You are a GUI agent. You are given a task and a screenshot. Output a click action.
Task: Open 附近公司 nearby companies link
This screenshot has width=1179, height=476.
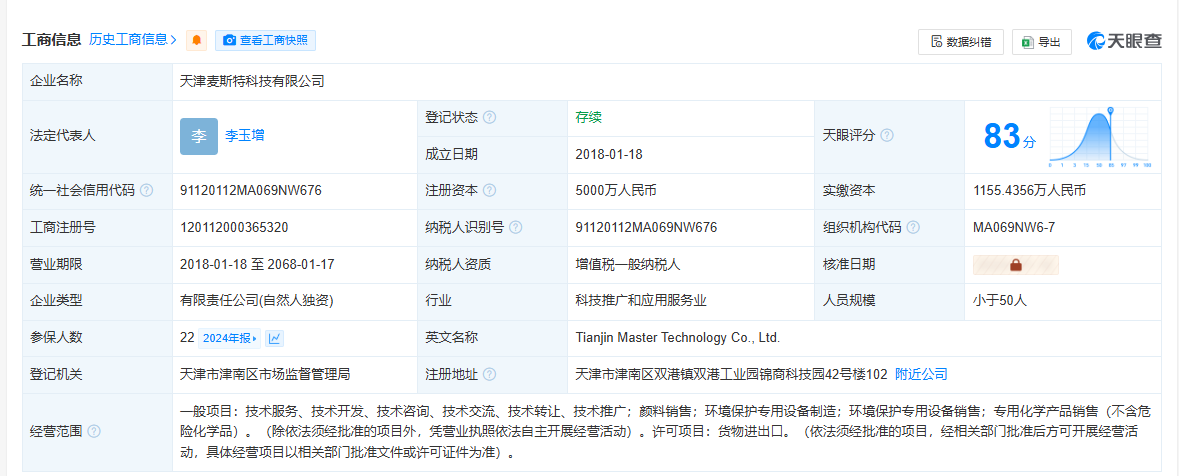[921, 374]
